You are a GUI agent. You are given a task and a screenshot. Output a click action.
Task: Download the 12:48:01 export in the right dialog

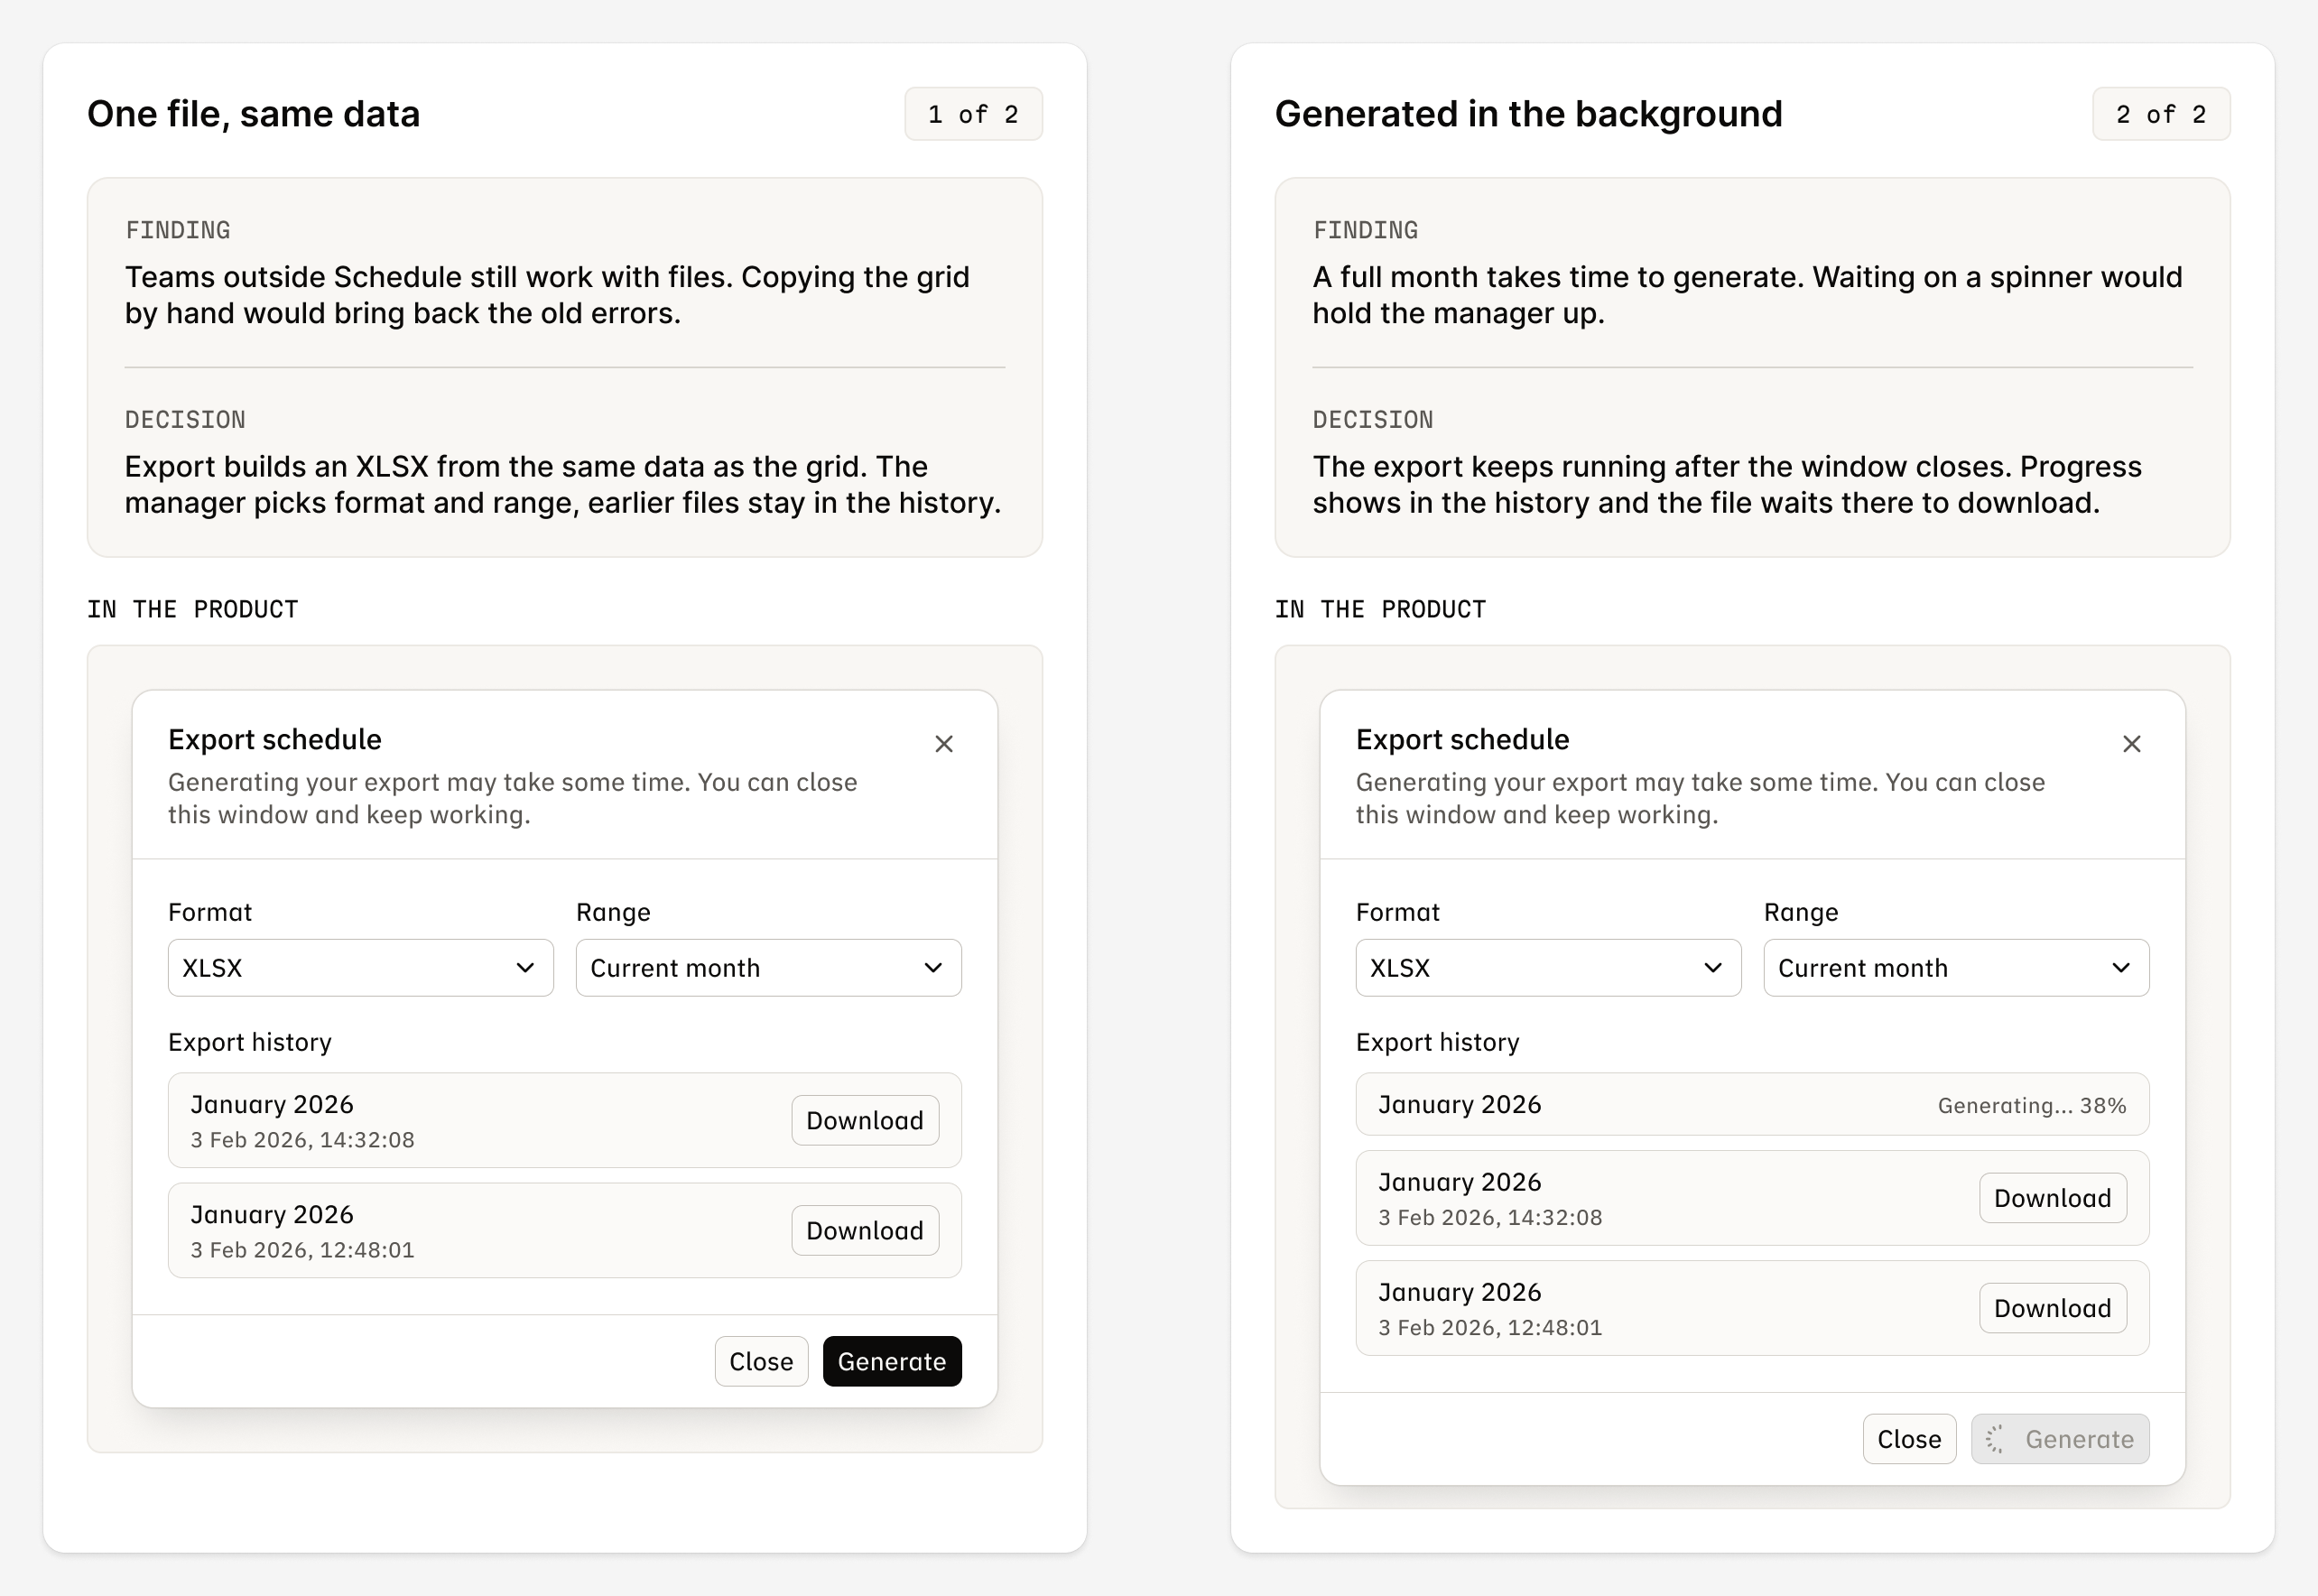click(2053, 1308)
